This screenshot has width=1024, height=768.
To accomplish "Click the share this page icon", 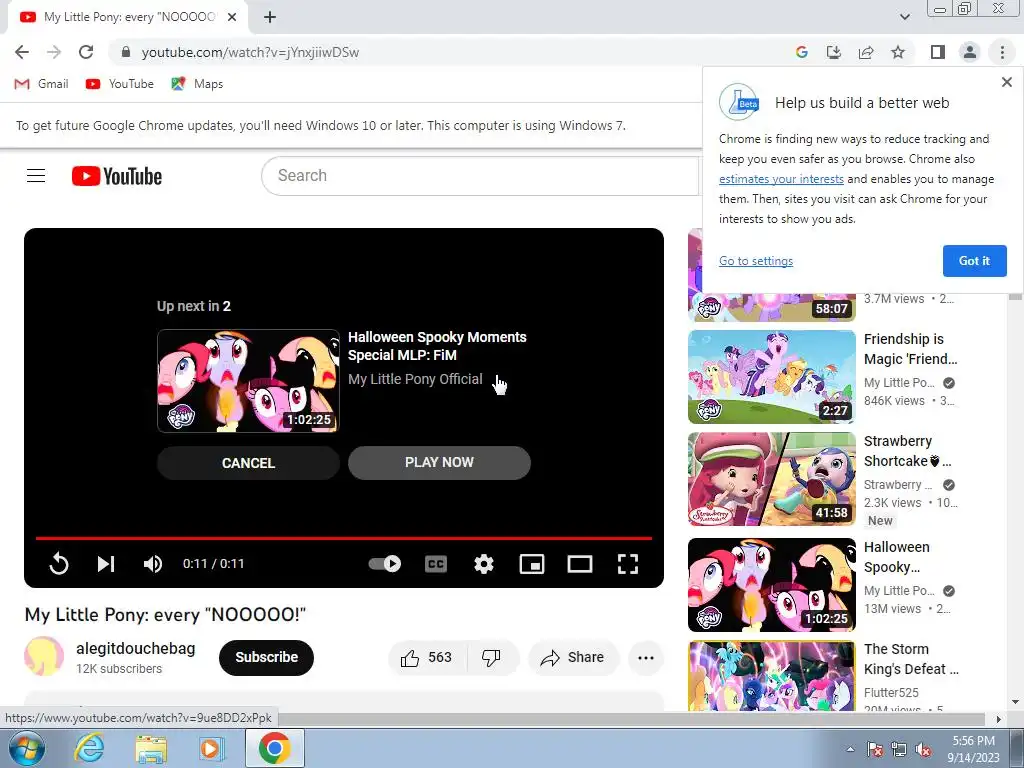I will [866, 52].
